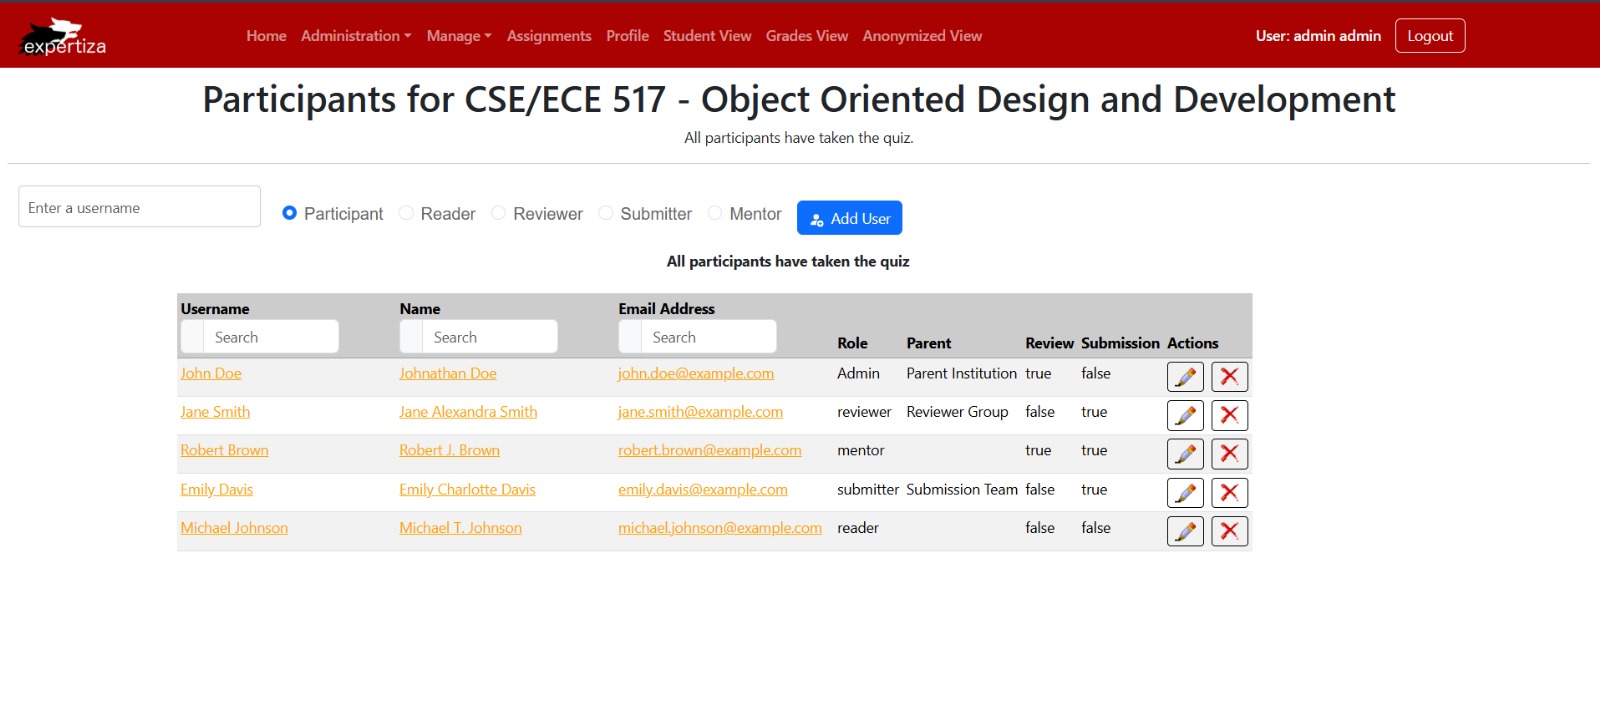The image size is (1600, 725).
Task: Click pencil icon for Jane Smith
Action: click(1185, 415)
